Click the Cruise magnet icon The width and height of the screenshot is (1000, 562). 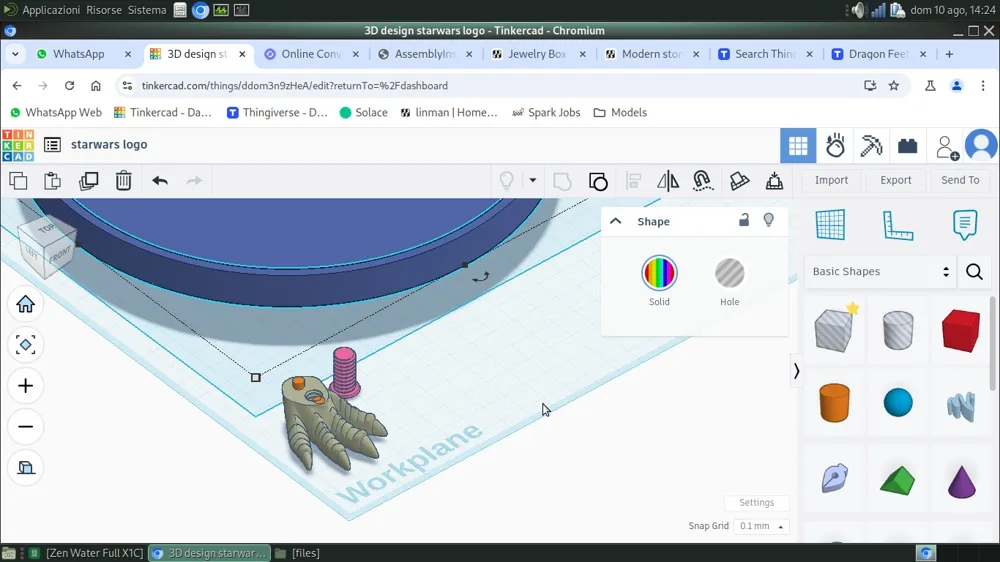tap(702, 181)
